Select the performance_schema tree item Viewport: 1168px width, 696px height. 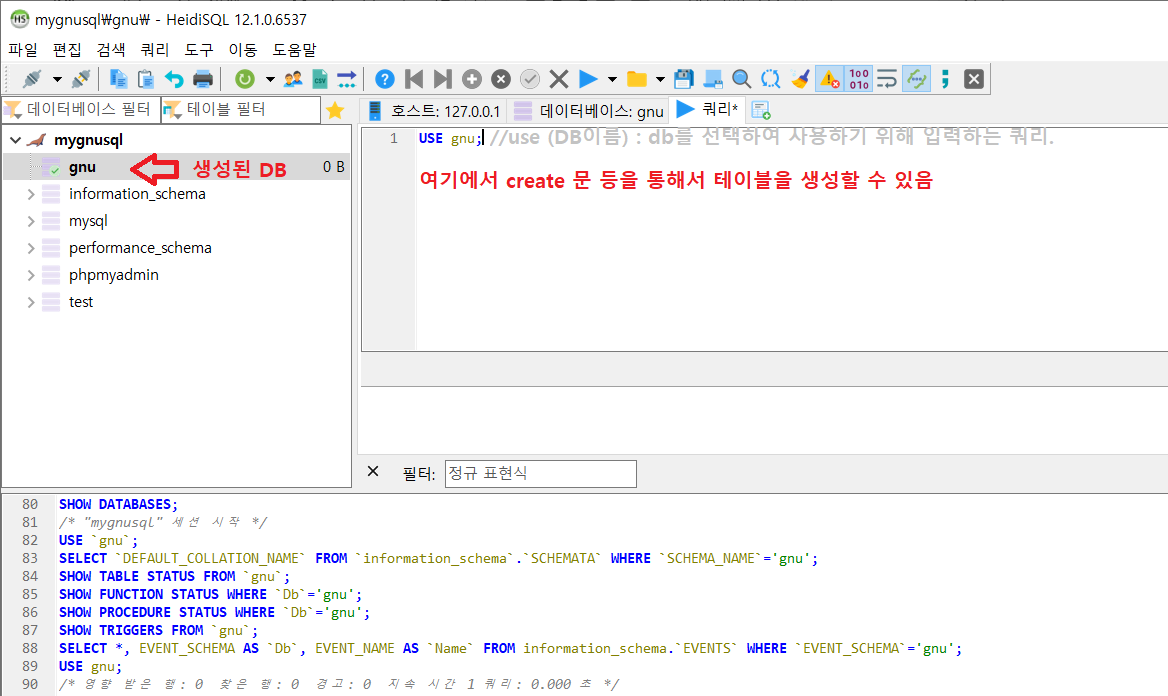pyautogui.click(x=140, y=248)
